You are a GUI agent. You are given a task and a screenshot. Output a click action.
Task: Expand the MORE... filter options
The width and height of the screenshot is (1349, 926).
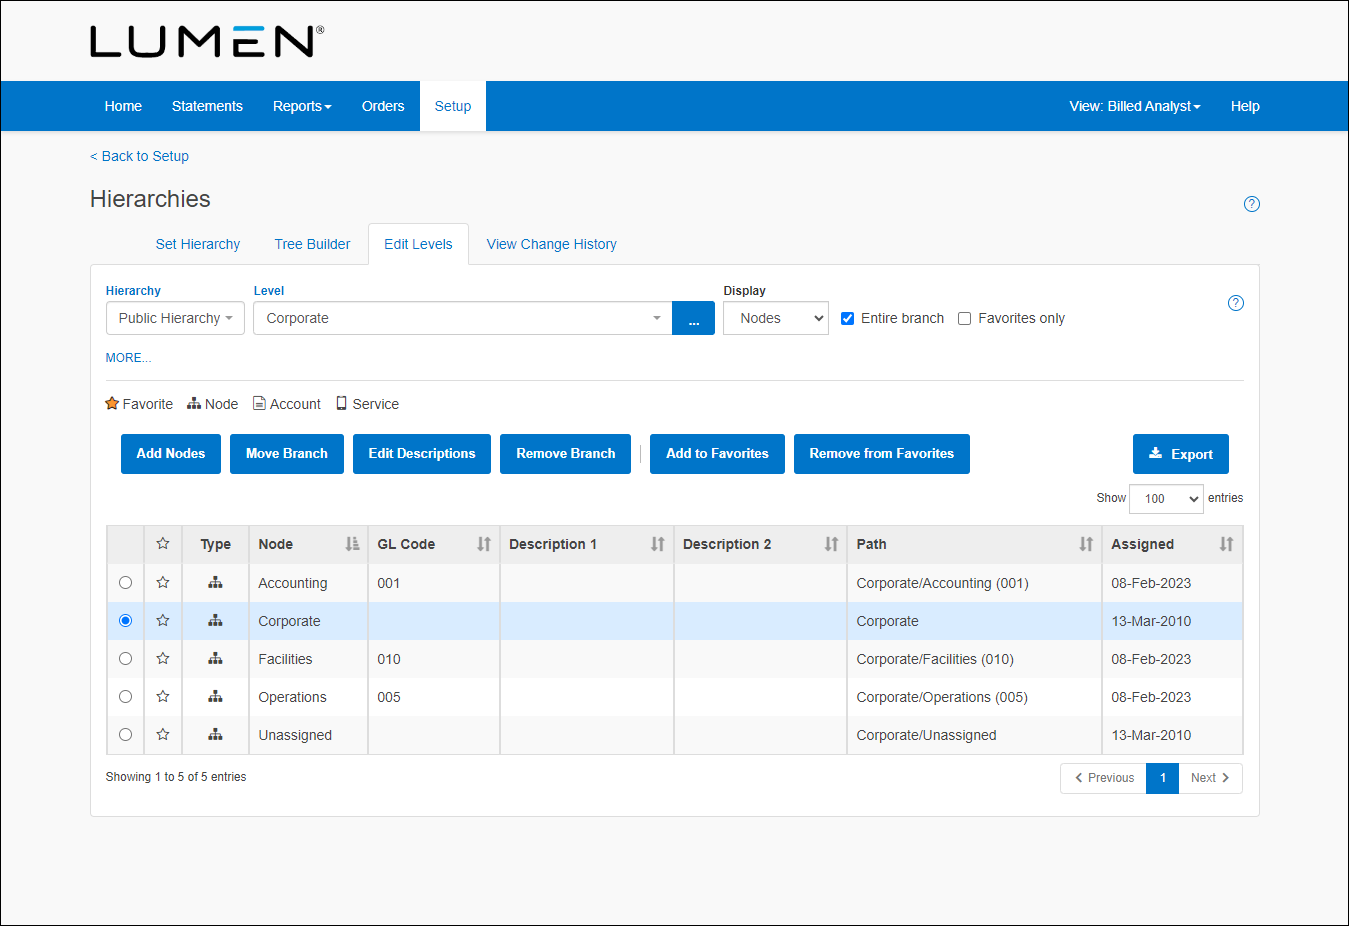coord(128,357)
